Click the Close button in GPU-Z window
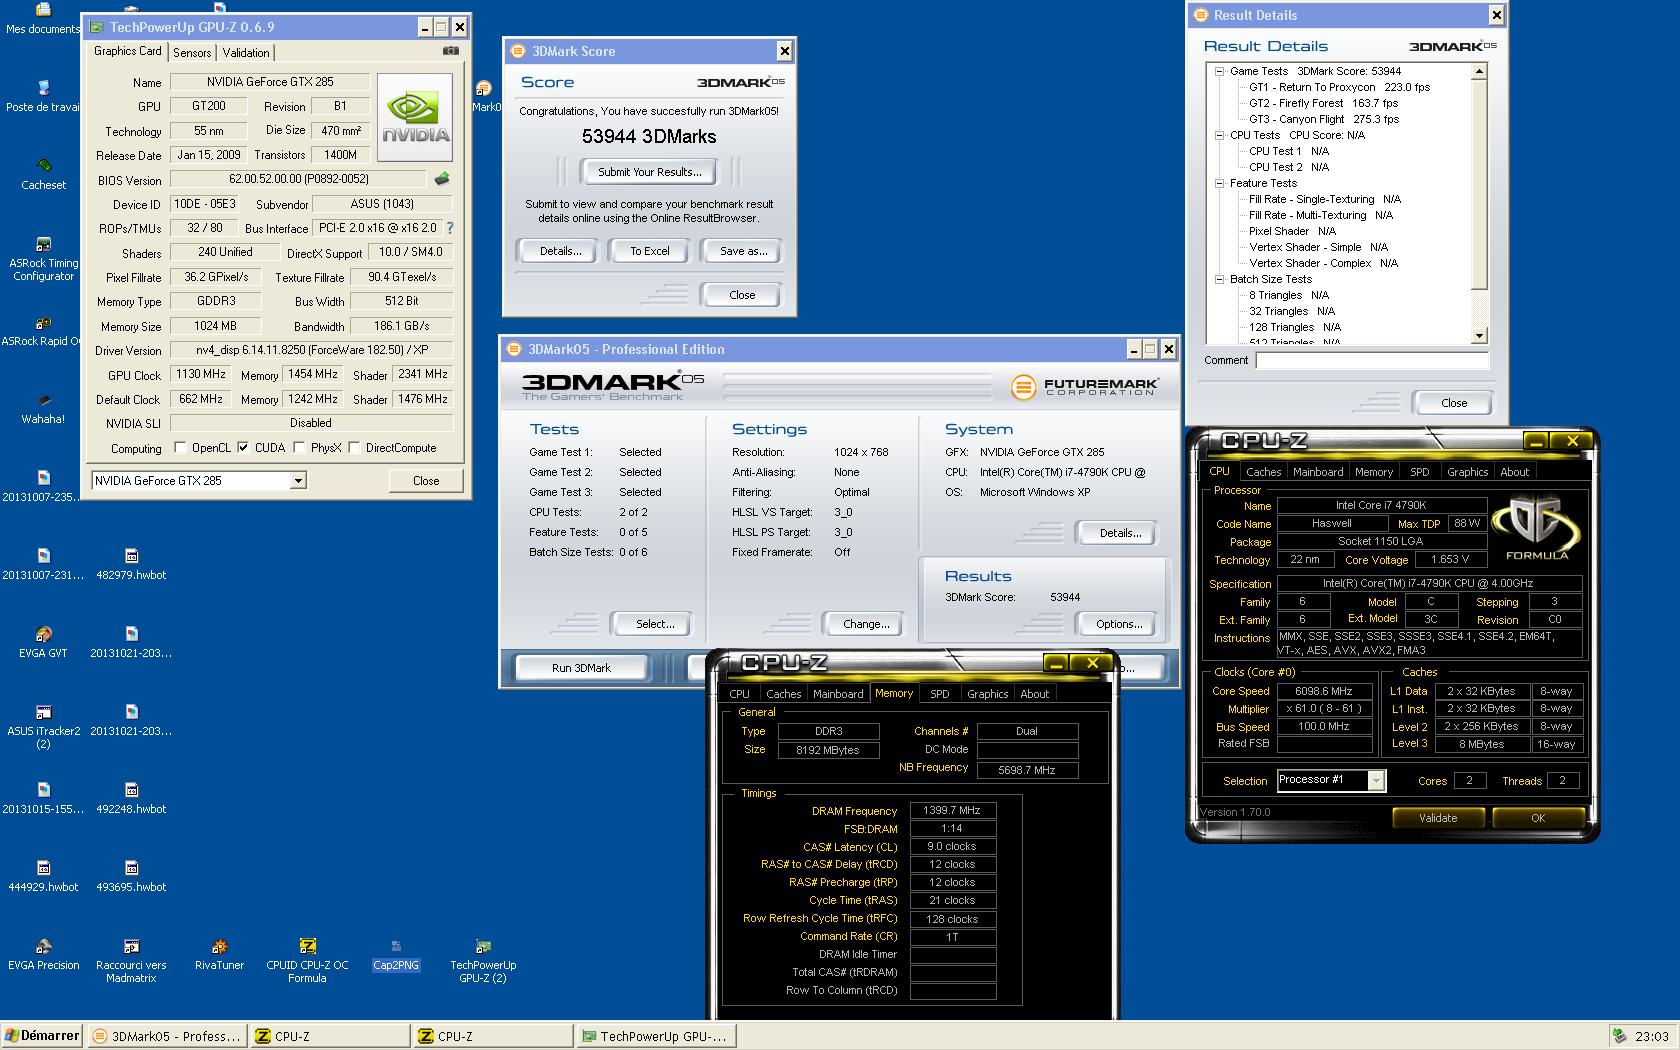This screenshot has width=1680, height=1050. point(426,481)
